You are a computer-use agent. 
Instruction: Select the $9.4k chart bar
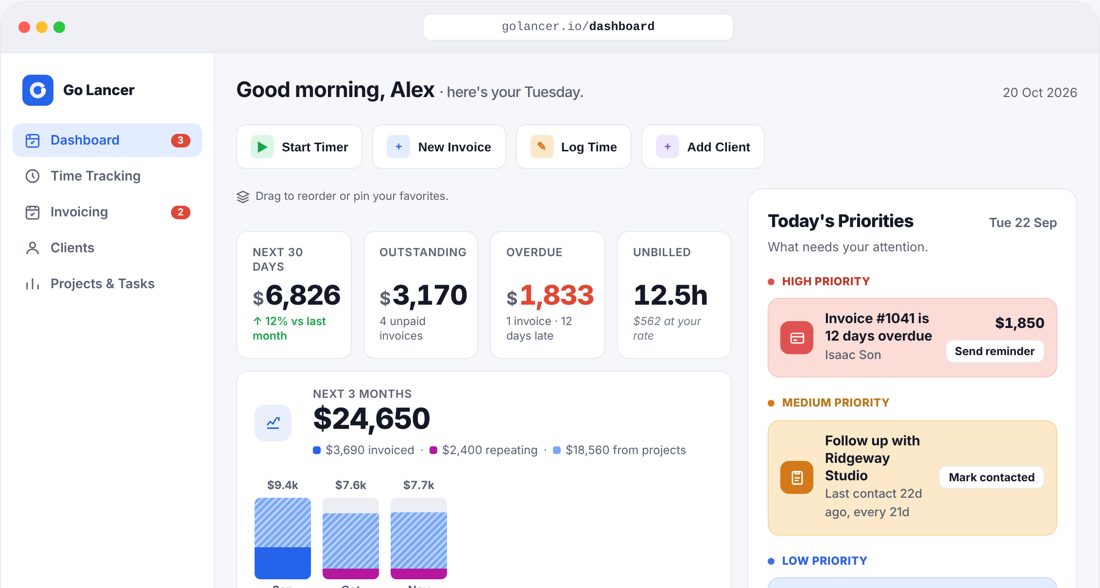point(283,538)
